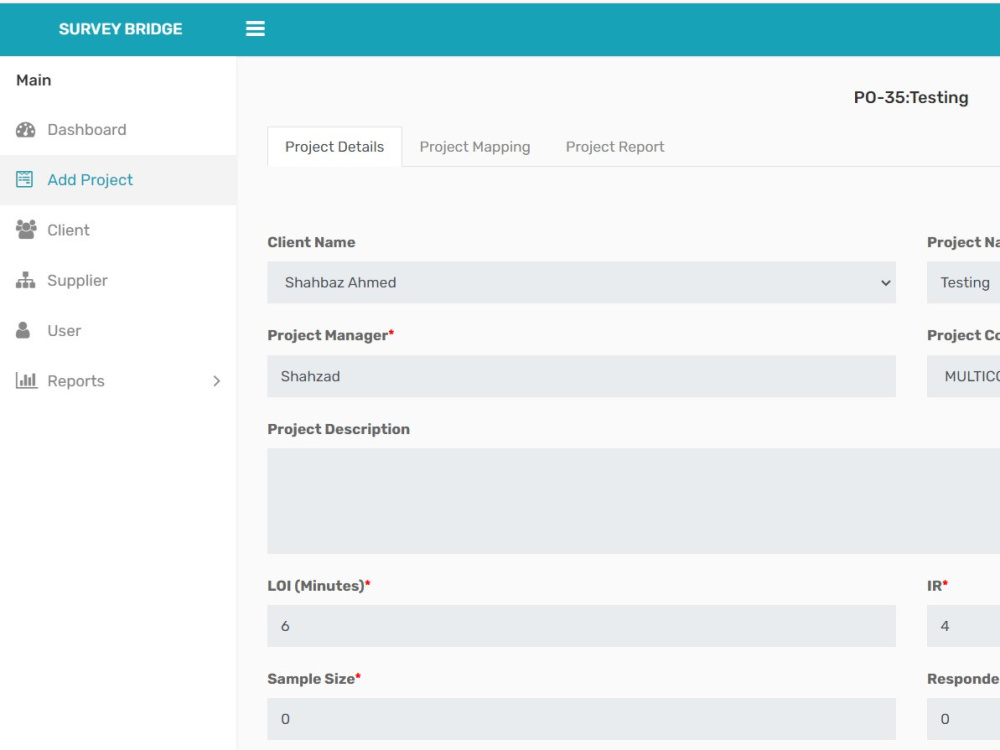Screen dimensions: 1000x750
Task: Click the Supplier hierarchy icon
Action: pos(26,280)
